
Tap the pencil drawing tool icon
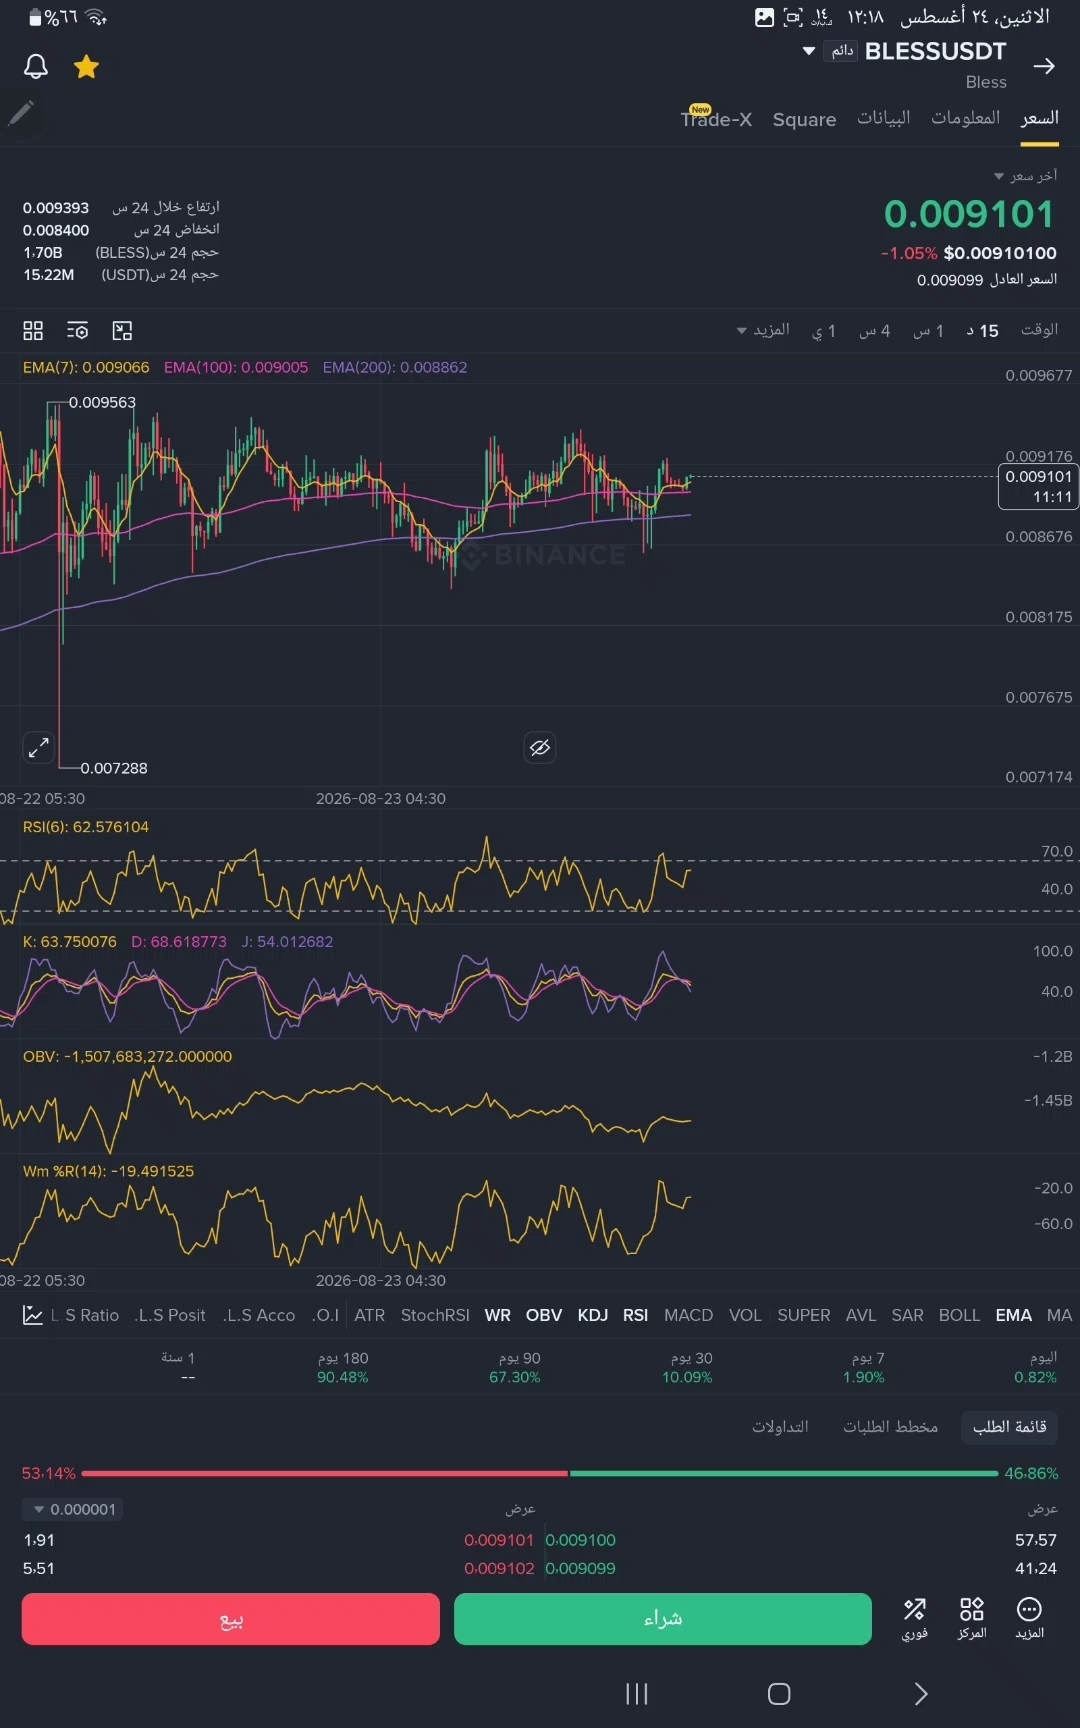coord(21,113)
